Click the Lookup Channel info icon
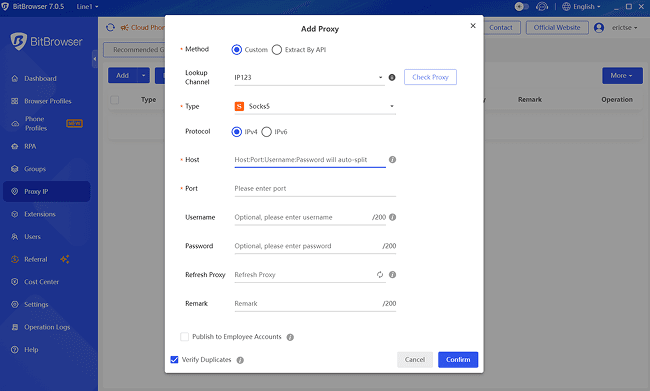This screenshot has height=391, width=650. [392, 78]
